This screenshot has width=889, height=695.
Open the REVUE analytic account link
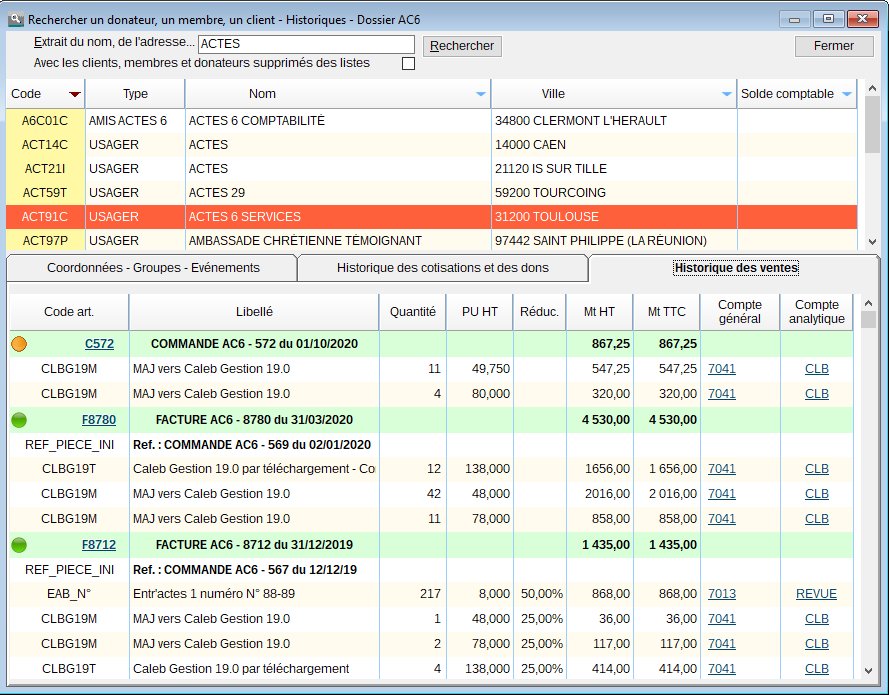pyautogui.click(x=816, y=594)
